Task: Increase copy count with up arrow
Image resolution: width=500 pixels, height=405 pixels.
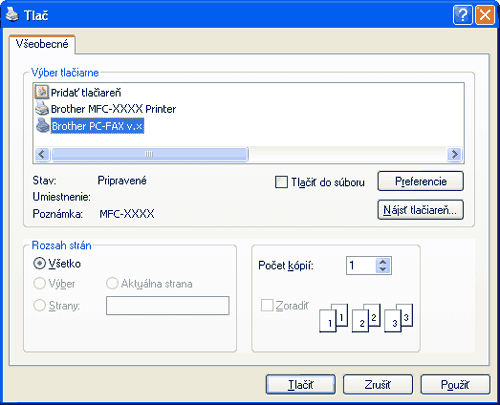Action: click(x=383, y=262)
